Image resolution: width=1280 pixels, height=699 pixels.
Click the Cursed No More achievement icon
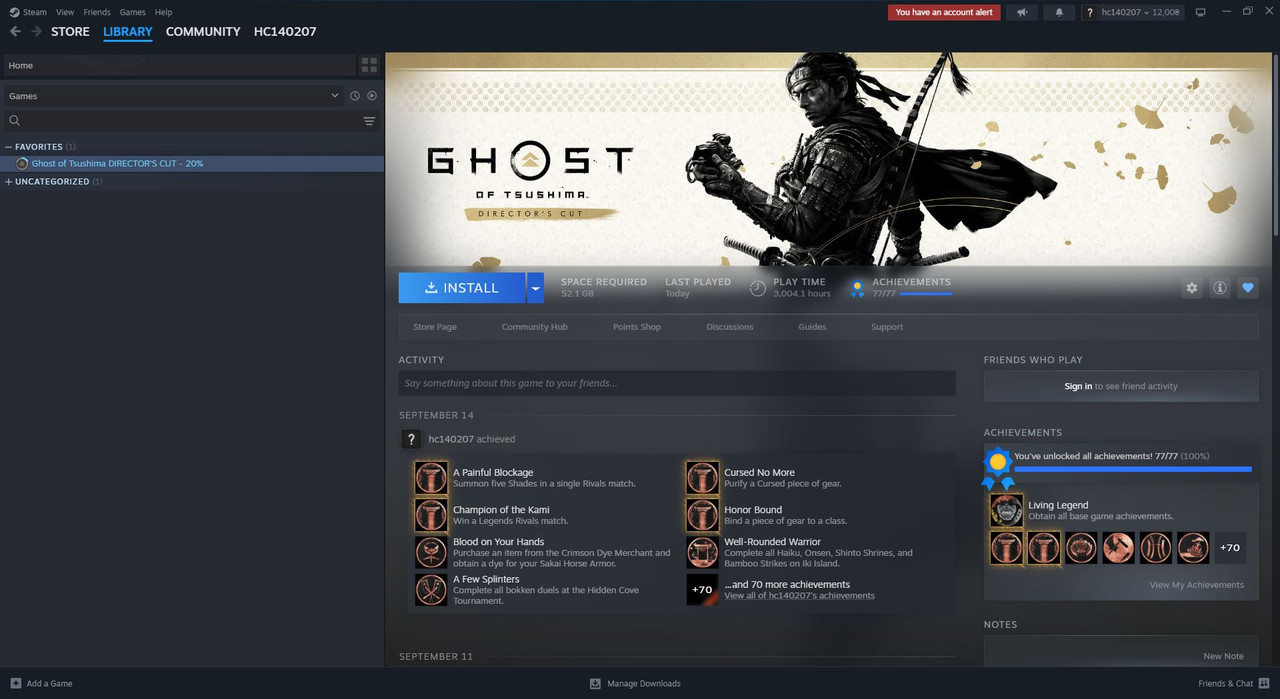702,478
